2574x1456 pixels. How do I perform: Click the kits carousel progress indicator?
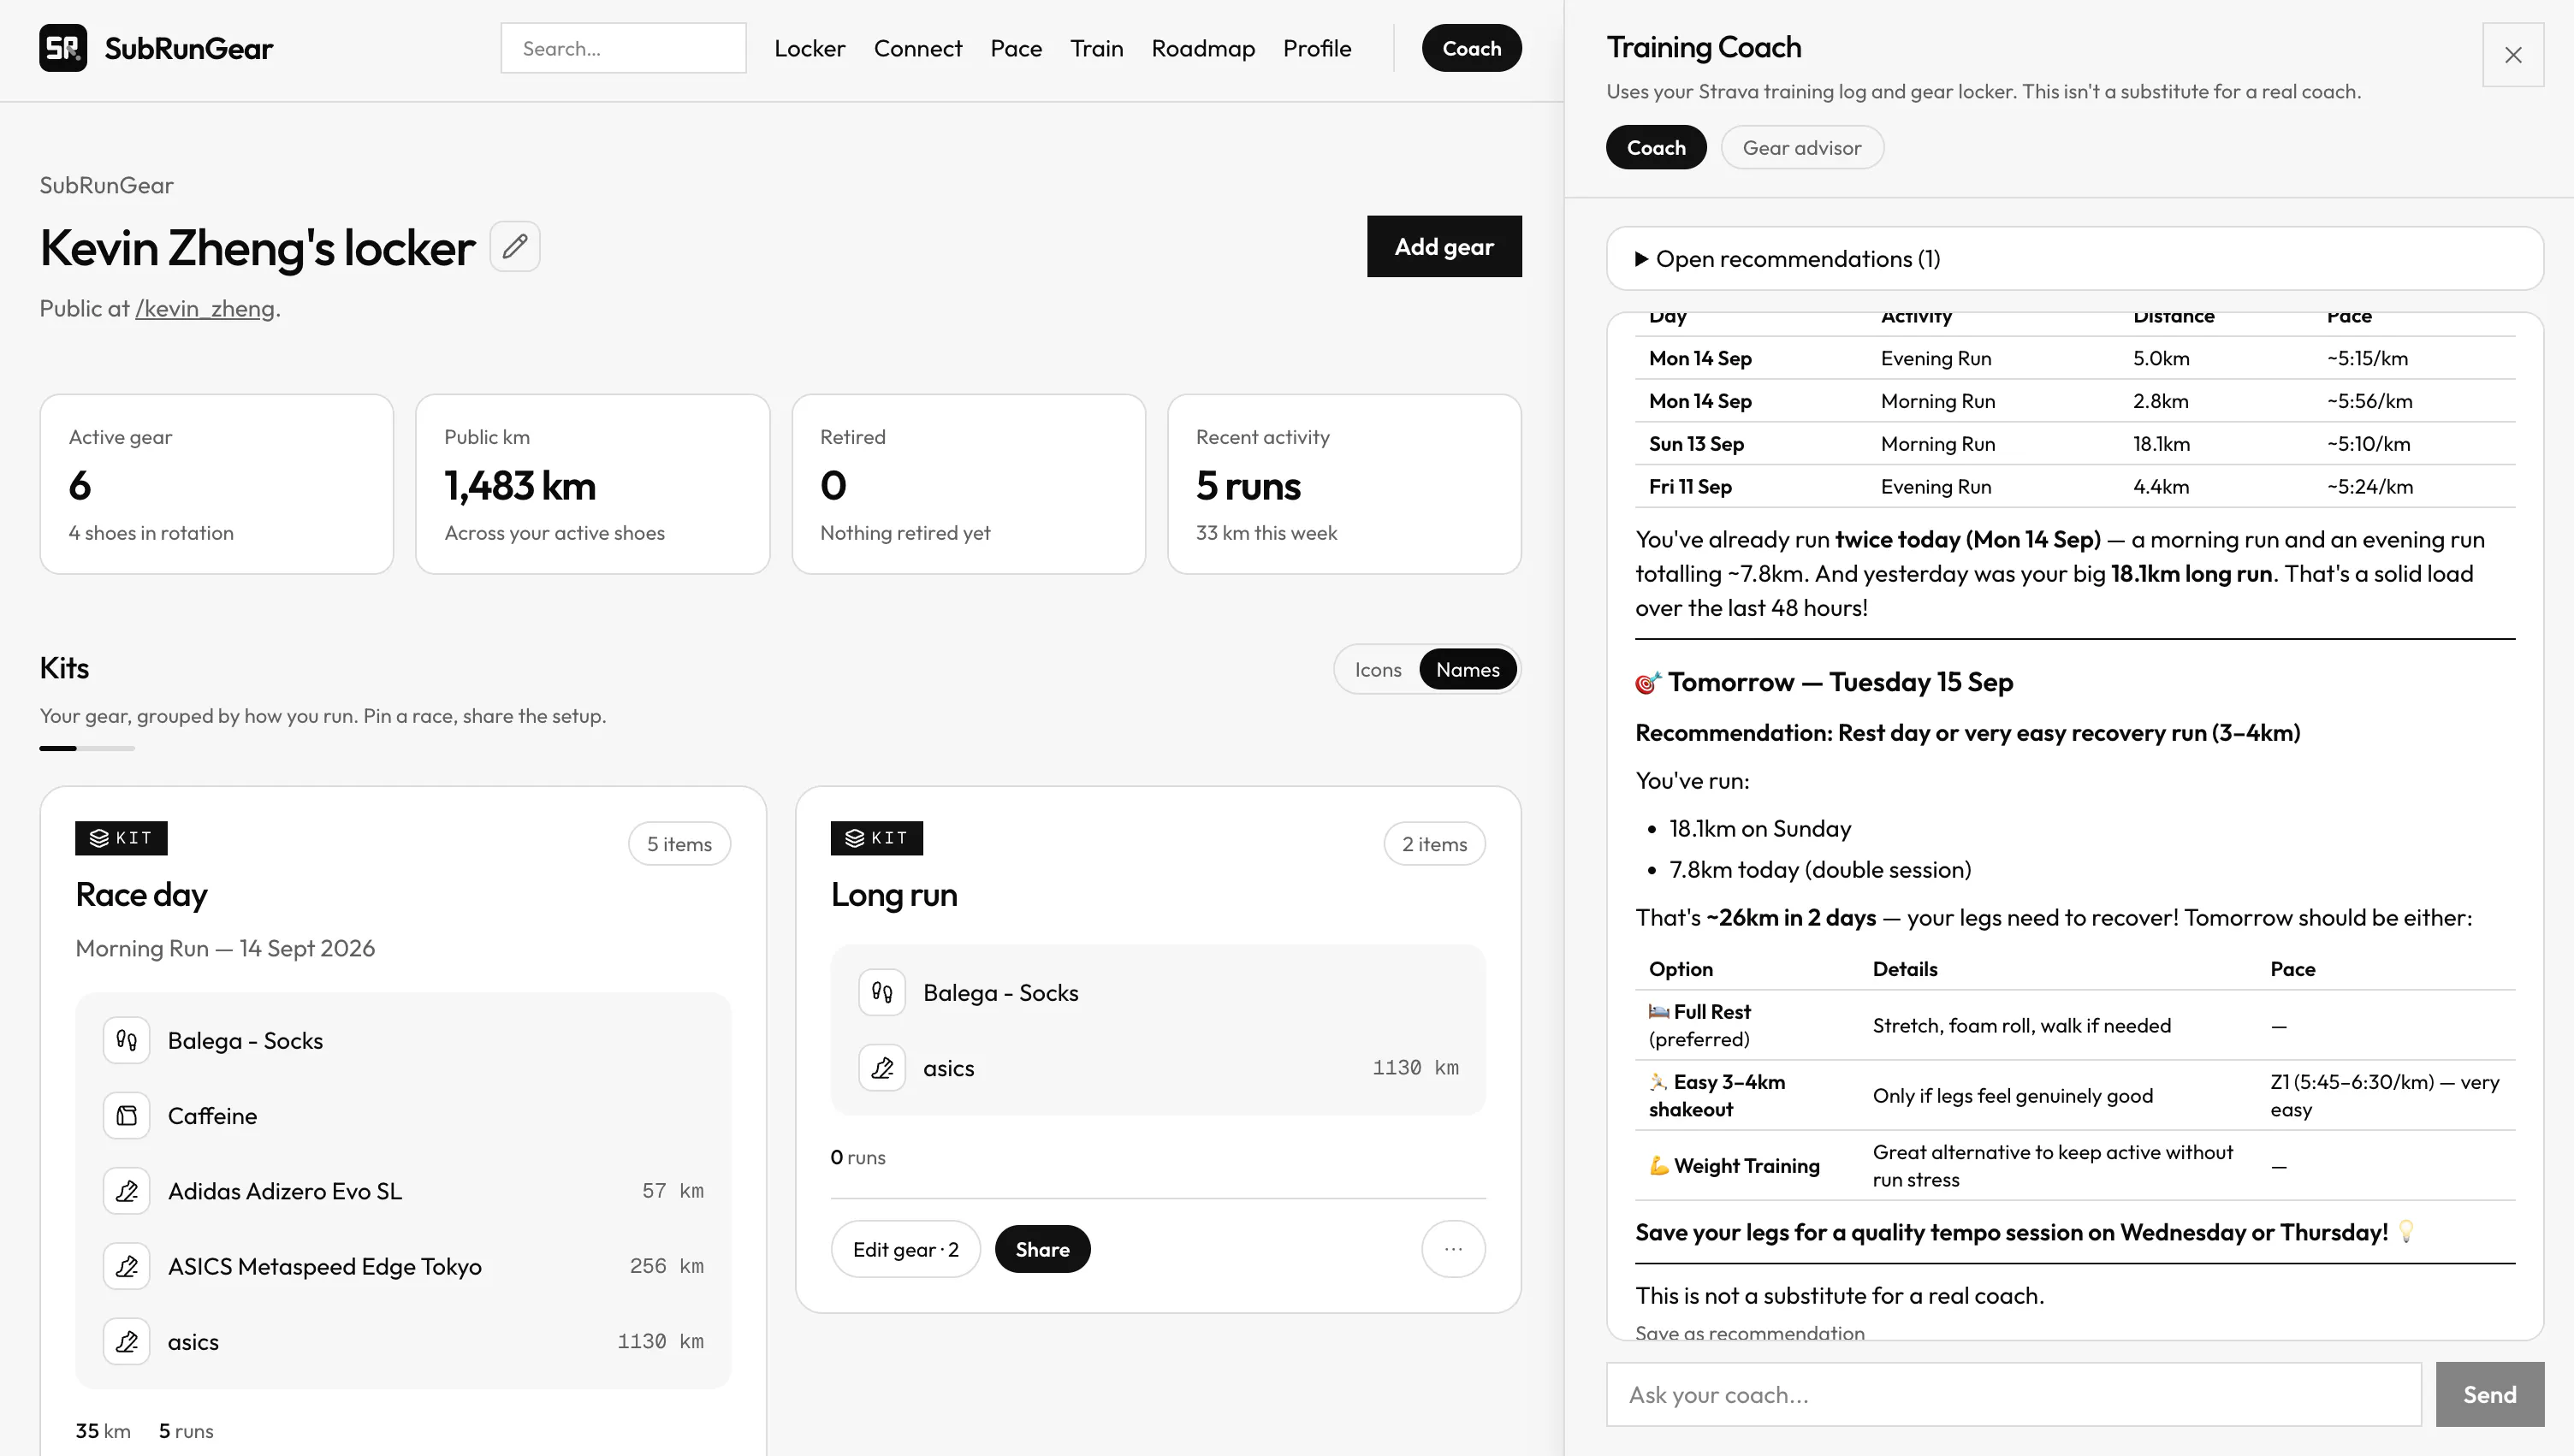87,748
